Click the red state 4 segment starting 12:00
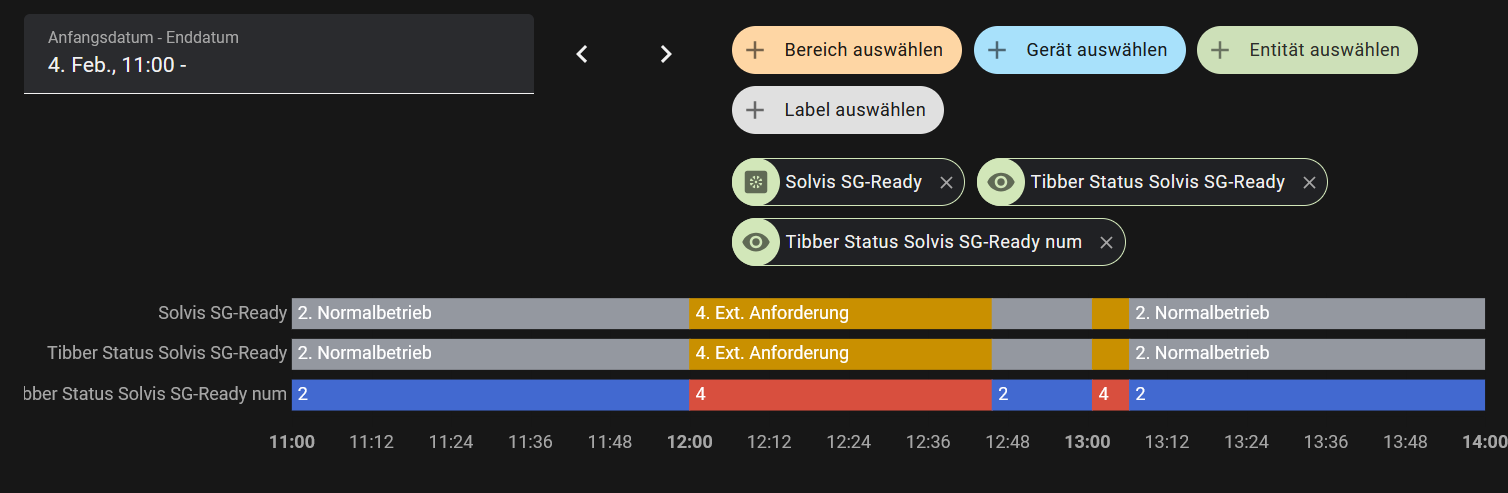1508x493 pixels. (840, 395)
